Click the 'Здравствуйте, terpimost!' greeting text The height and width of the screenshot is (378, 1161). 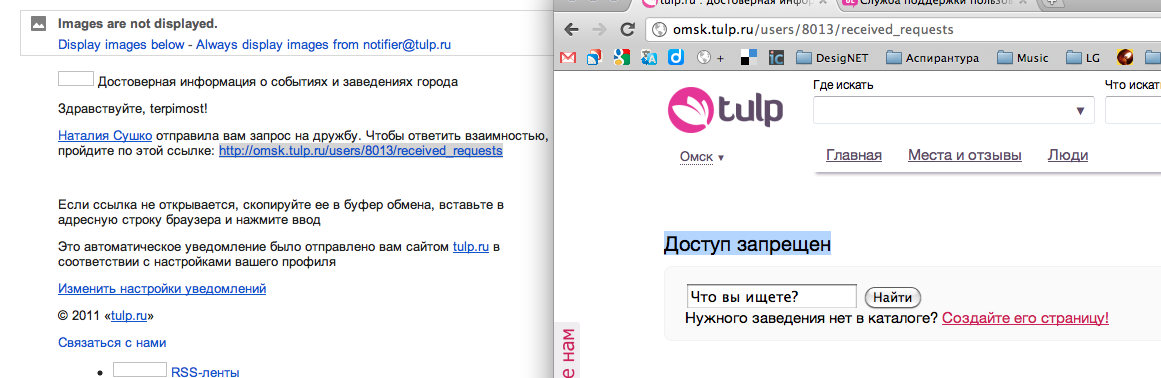click(x=133, y=109)
